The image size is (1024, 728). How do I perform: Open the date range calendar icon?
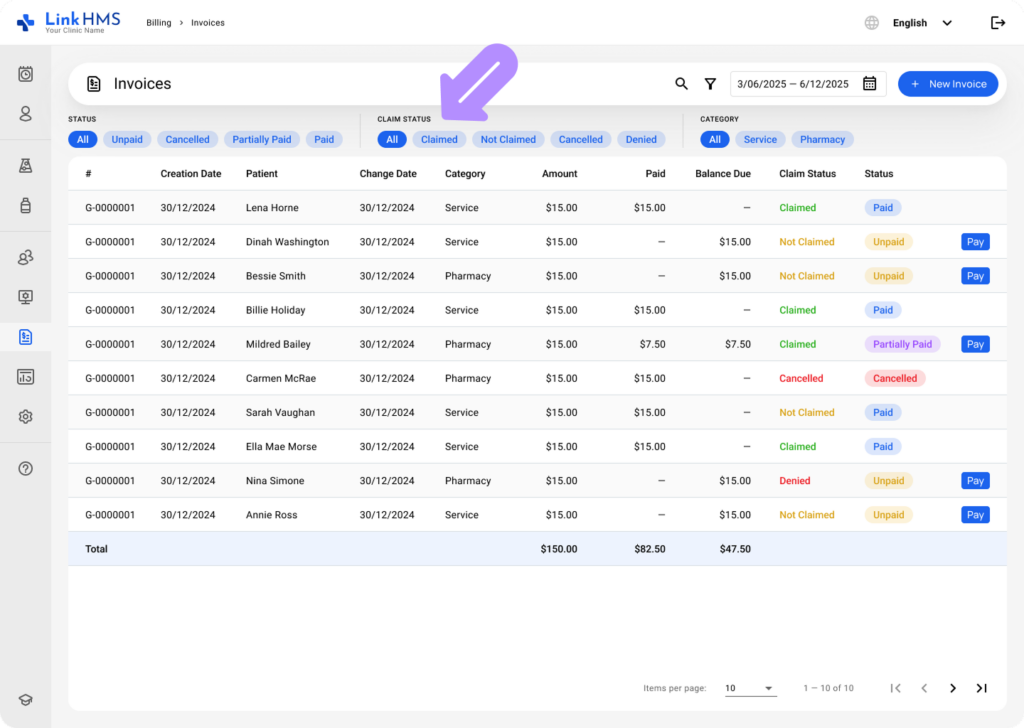click(x=869, y=84)
